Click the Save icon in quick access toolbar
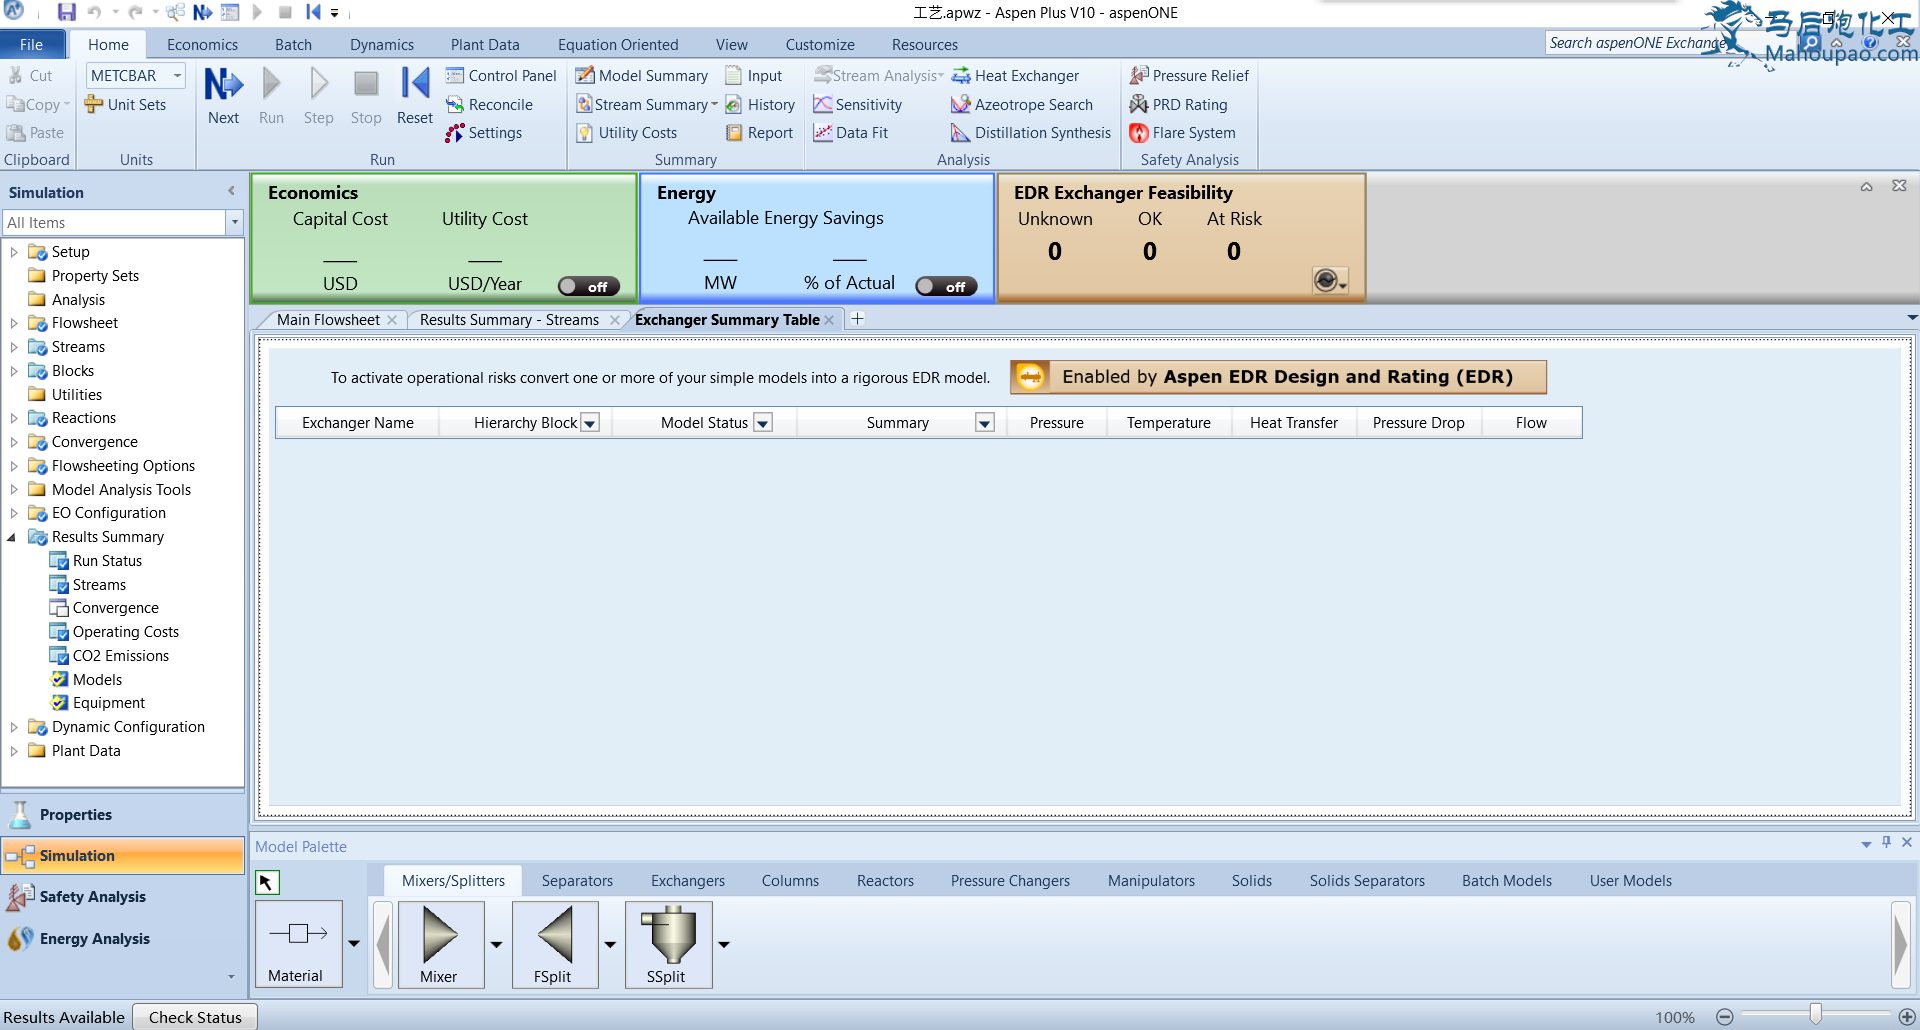1920x1030 pixels. [x=66, y=13]
